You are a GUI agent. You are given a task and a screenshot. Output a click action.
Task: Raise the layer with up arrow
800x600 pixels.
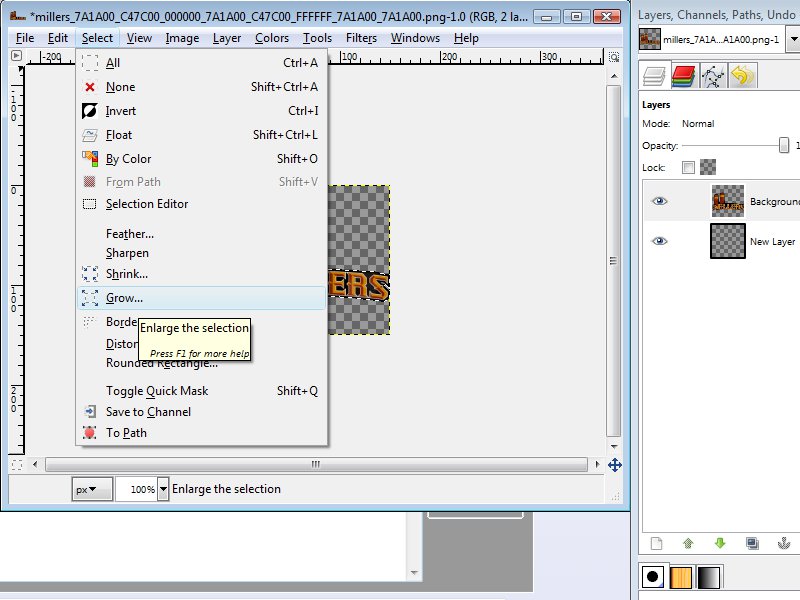point(688,544)
